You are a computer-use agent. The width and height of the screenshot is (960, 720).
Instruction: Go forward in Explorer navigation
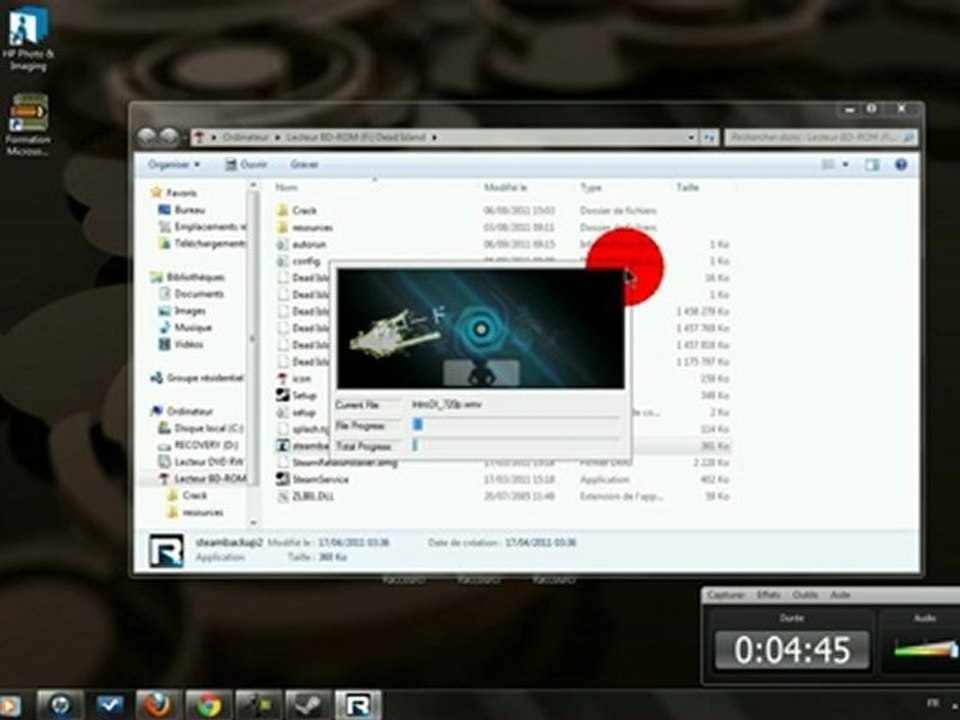[170, 137]
